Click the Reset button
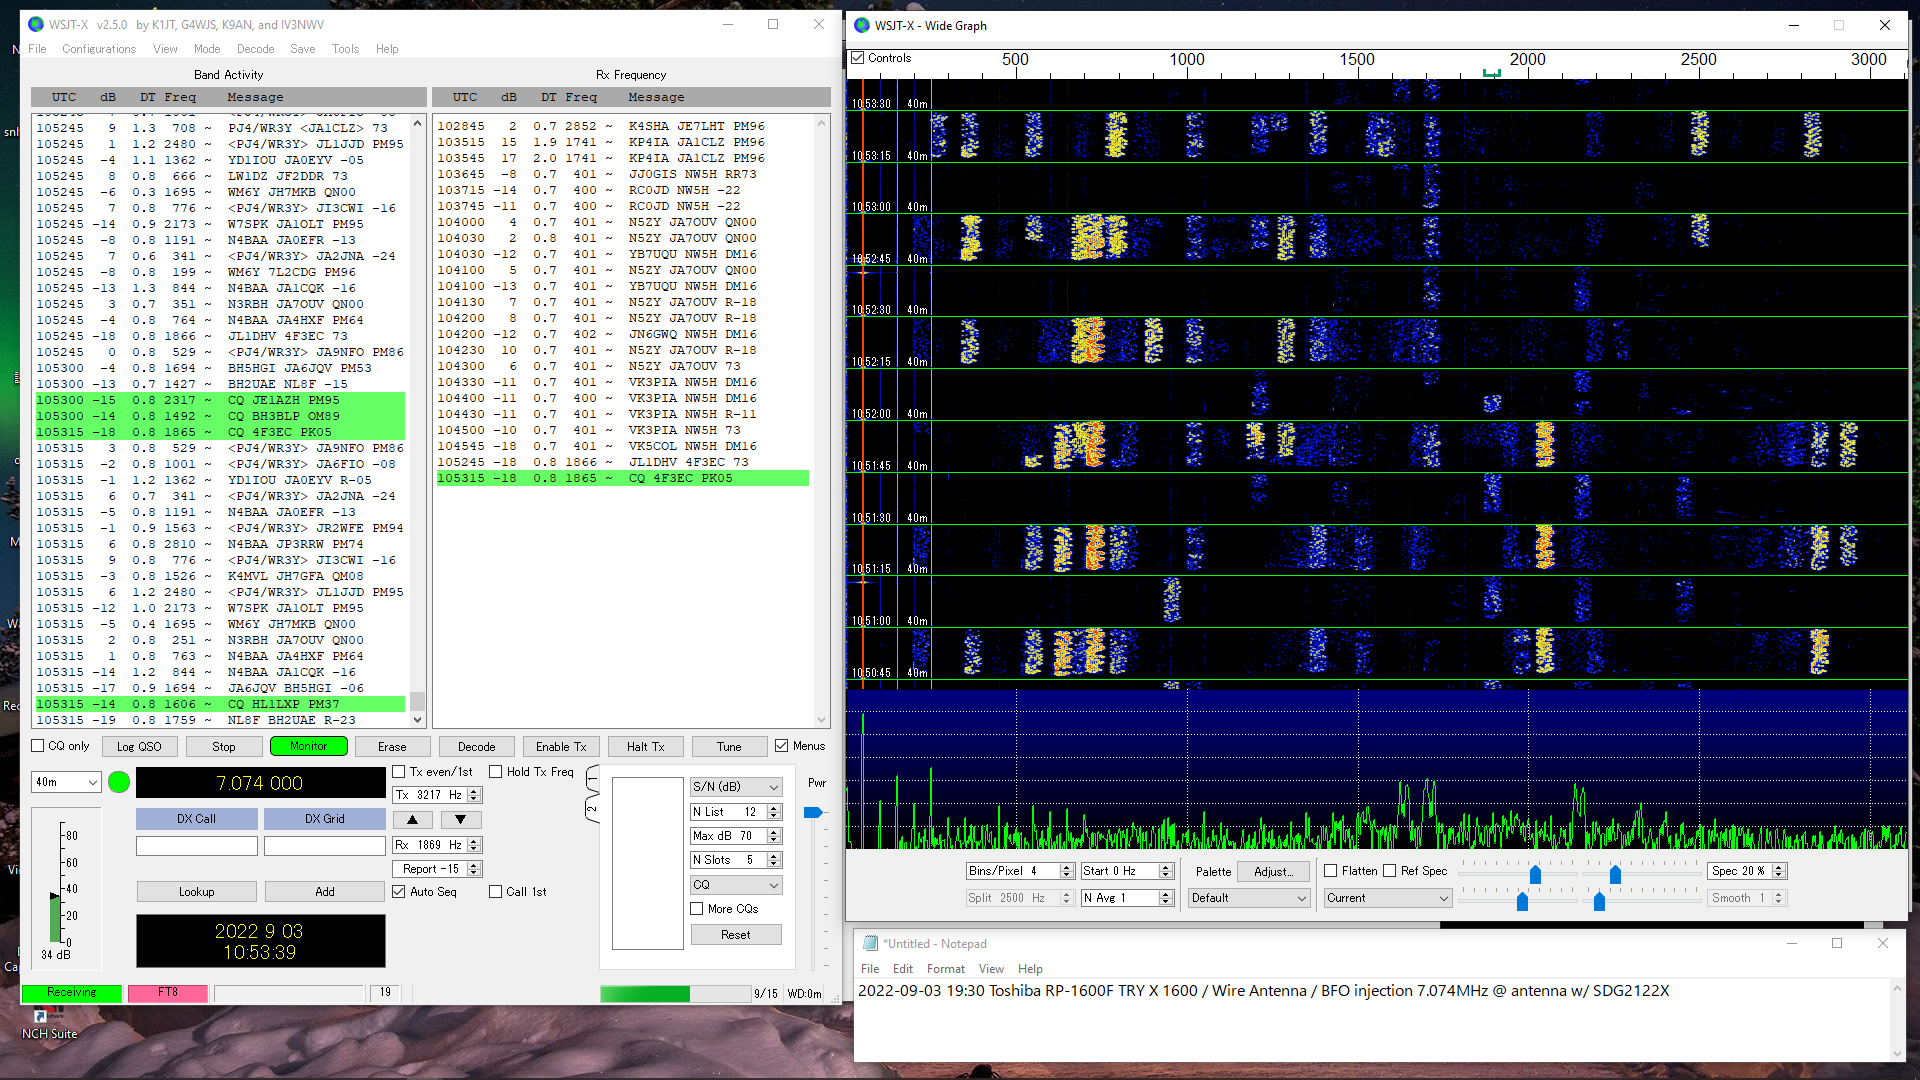 [736, 935]
